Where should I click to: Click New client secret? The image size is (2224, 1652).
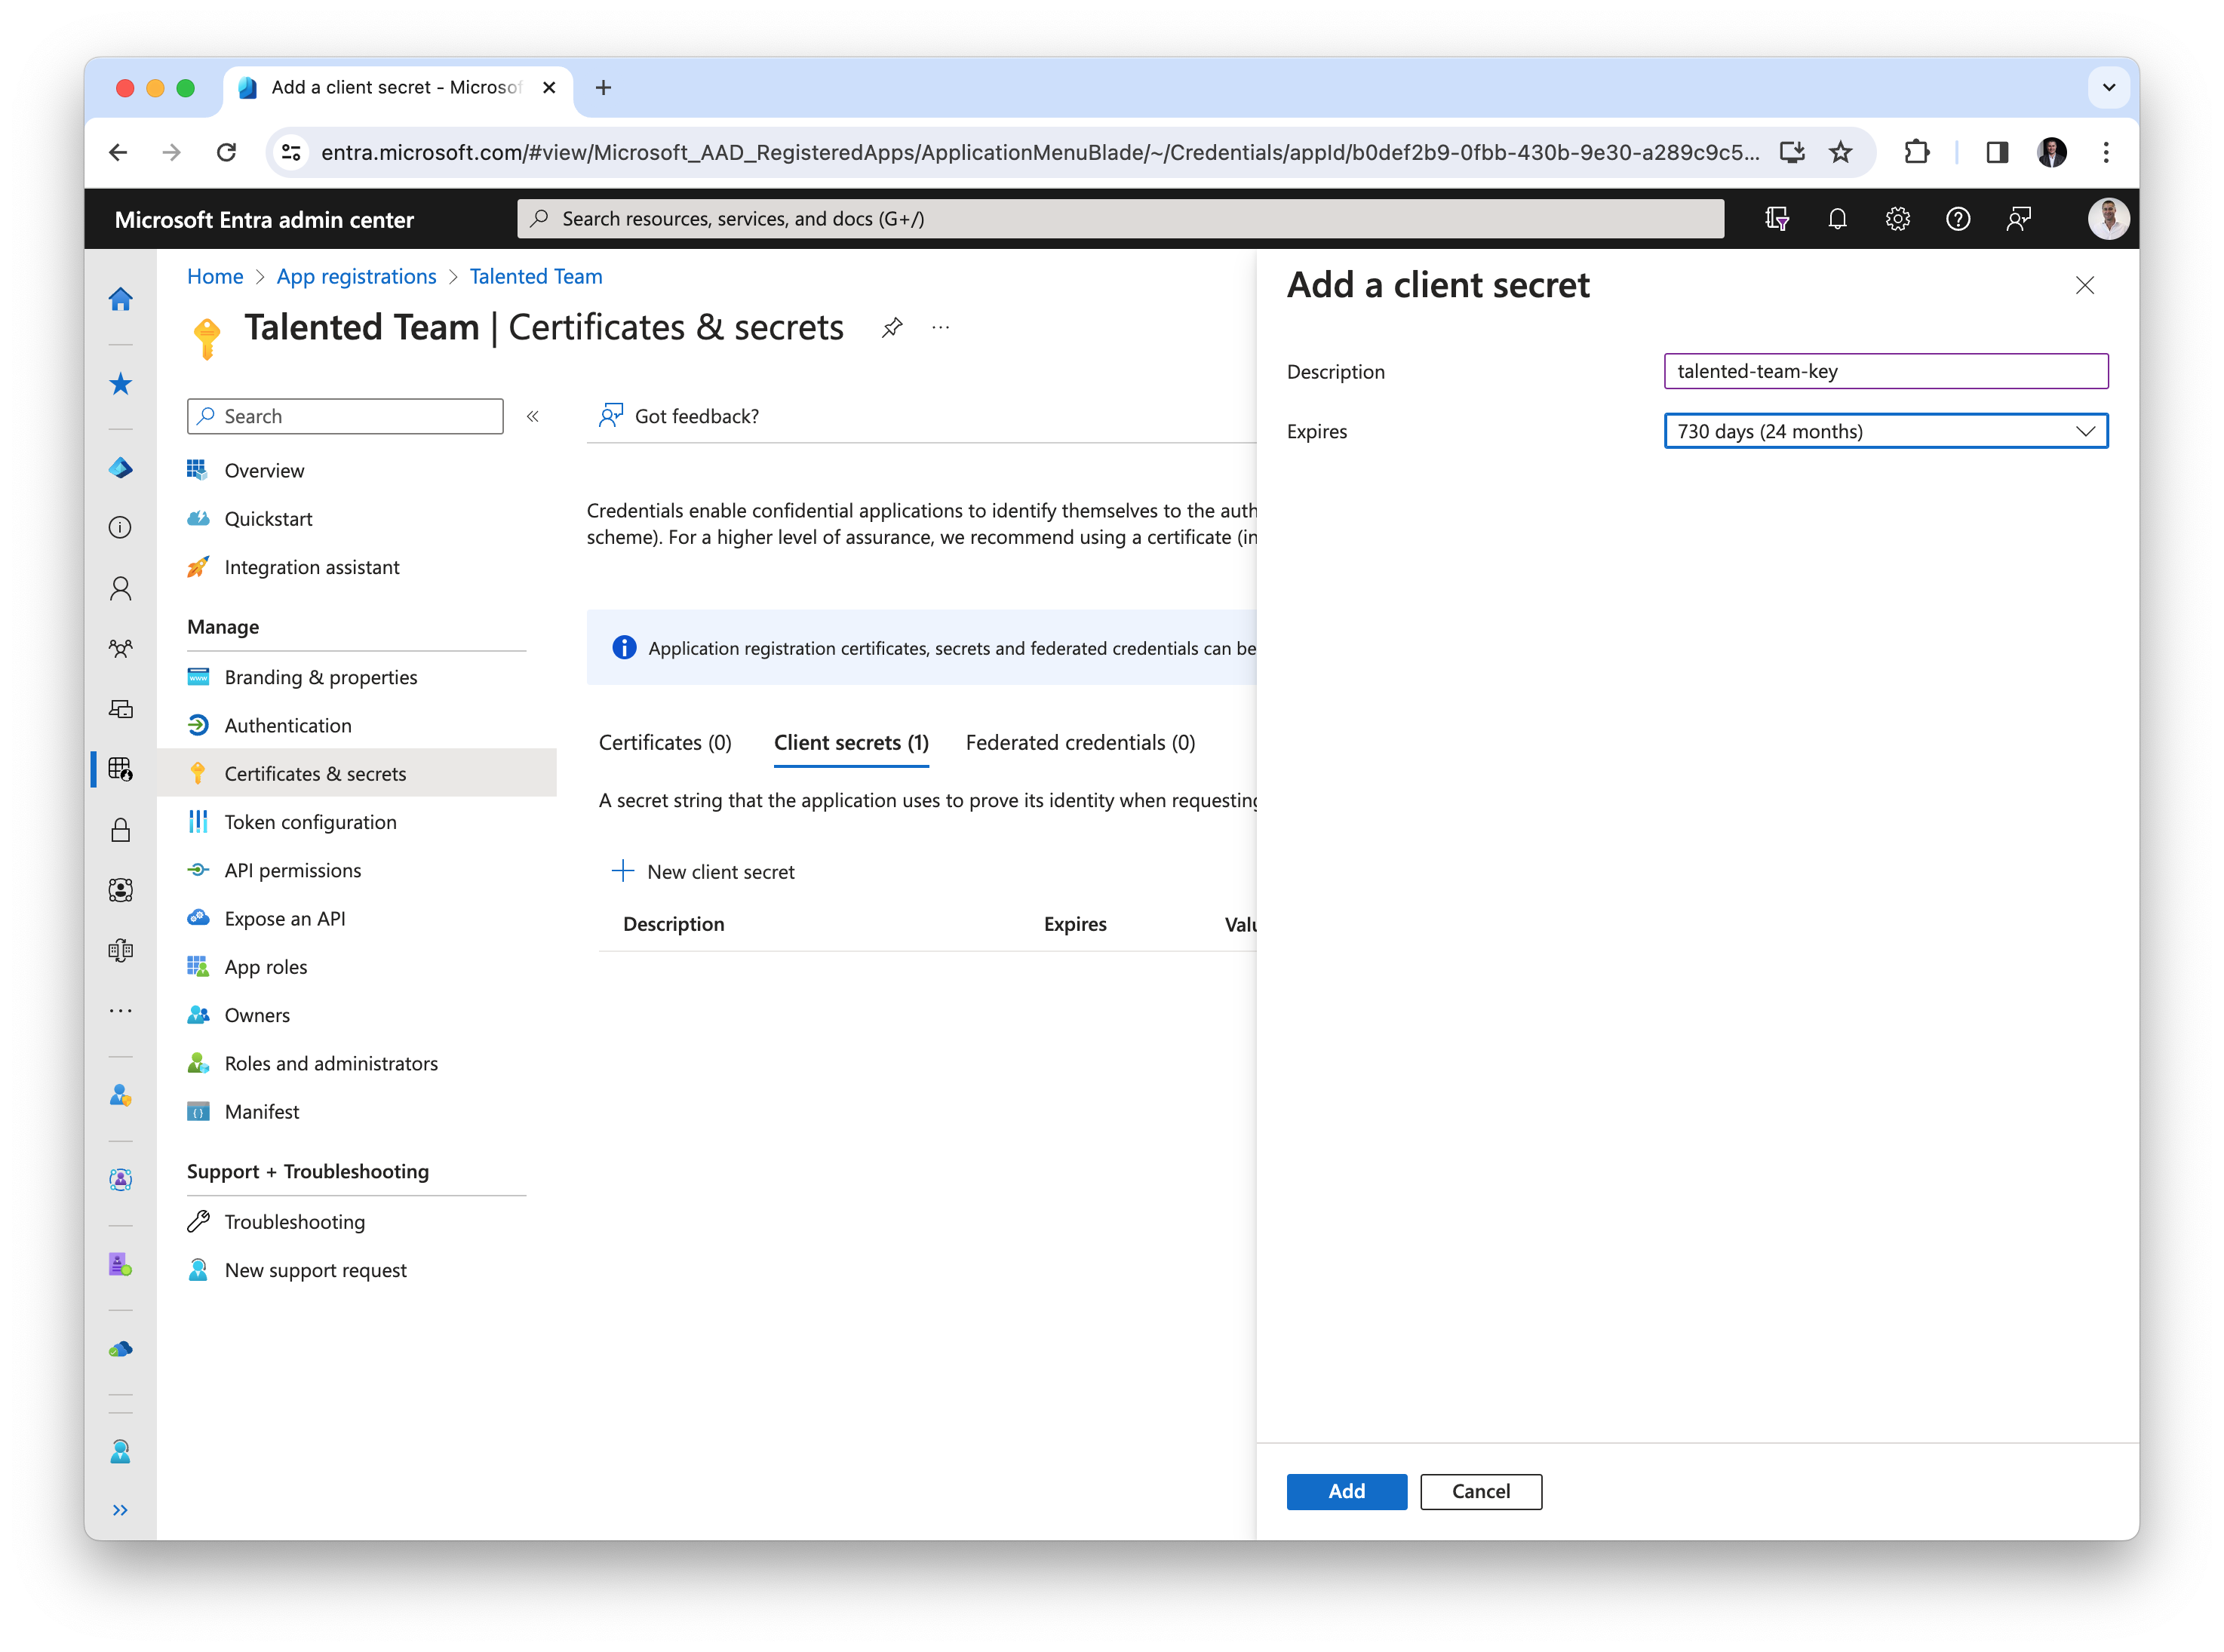[x=703, y=871]
